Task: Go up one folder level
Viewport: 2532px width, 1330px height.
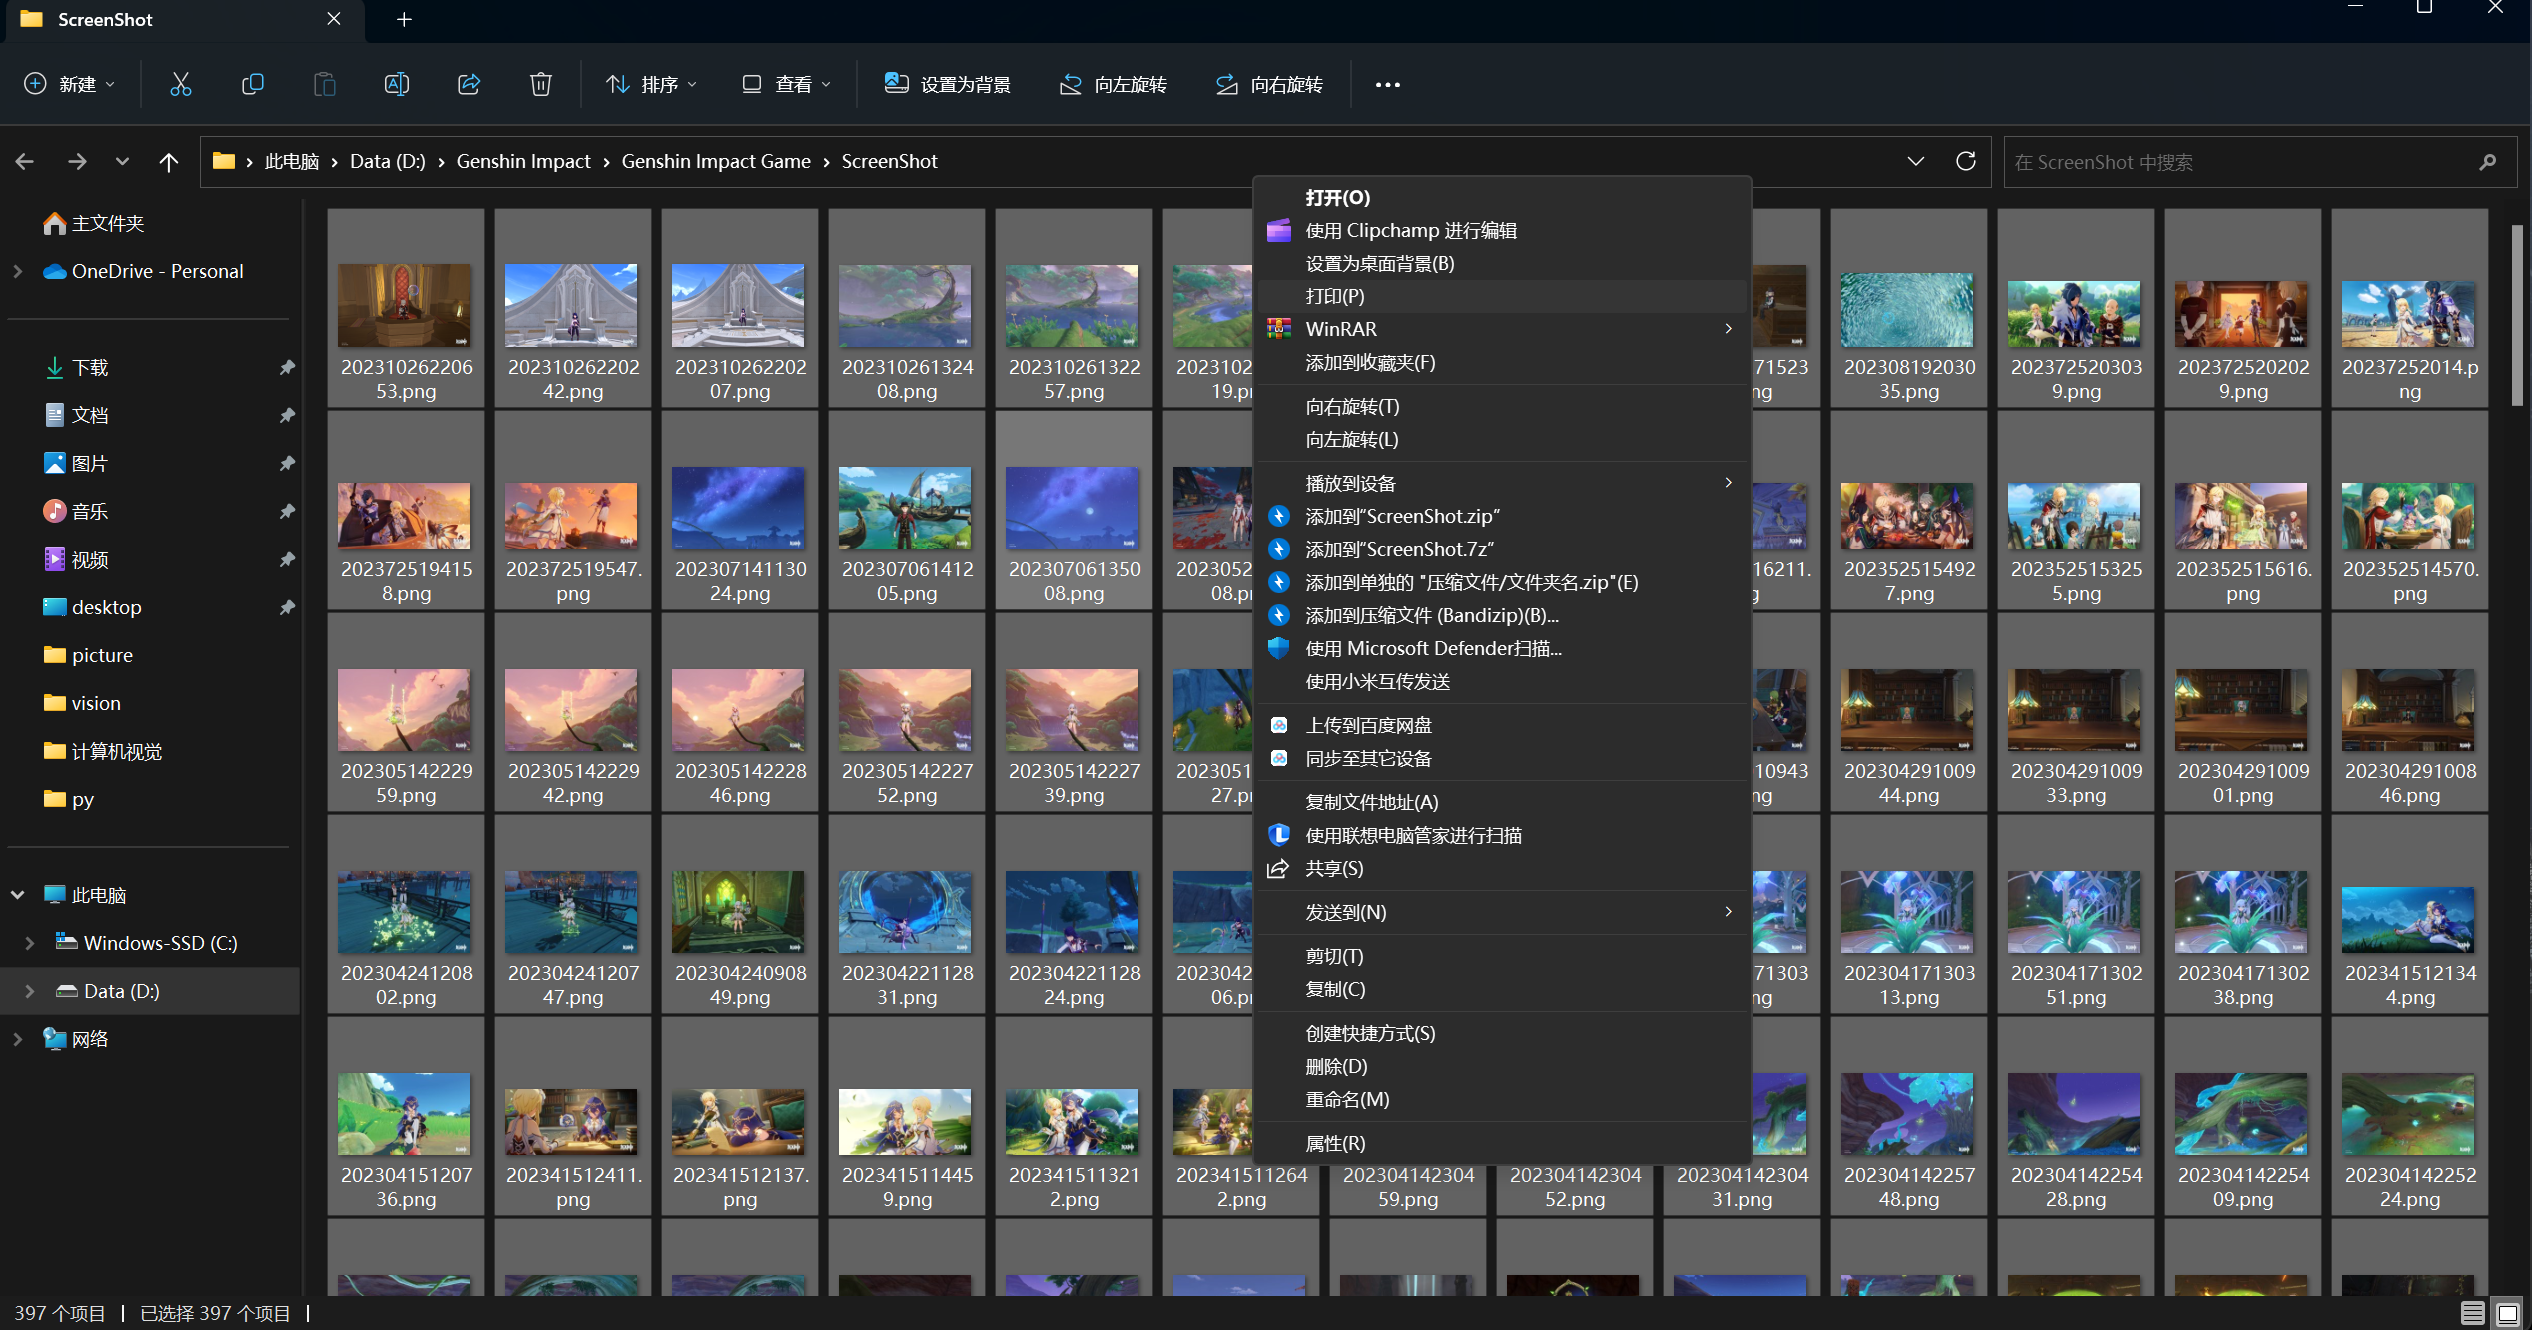Action: point(169,161)
